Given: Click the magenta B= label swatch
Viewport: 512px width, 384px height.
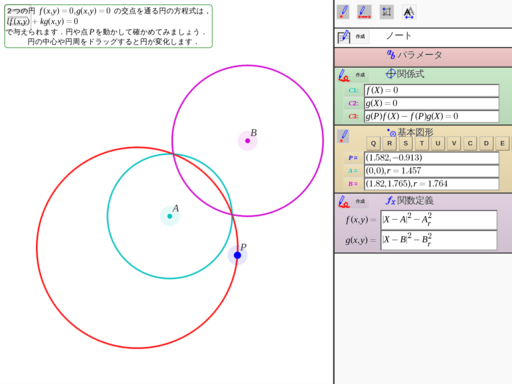Looking at the screenshot, I should tap(353, 184).
